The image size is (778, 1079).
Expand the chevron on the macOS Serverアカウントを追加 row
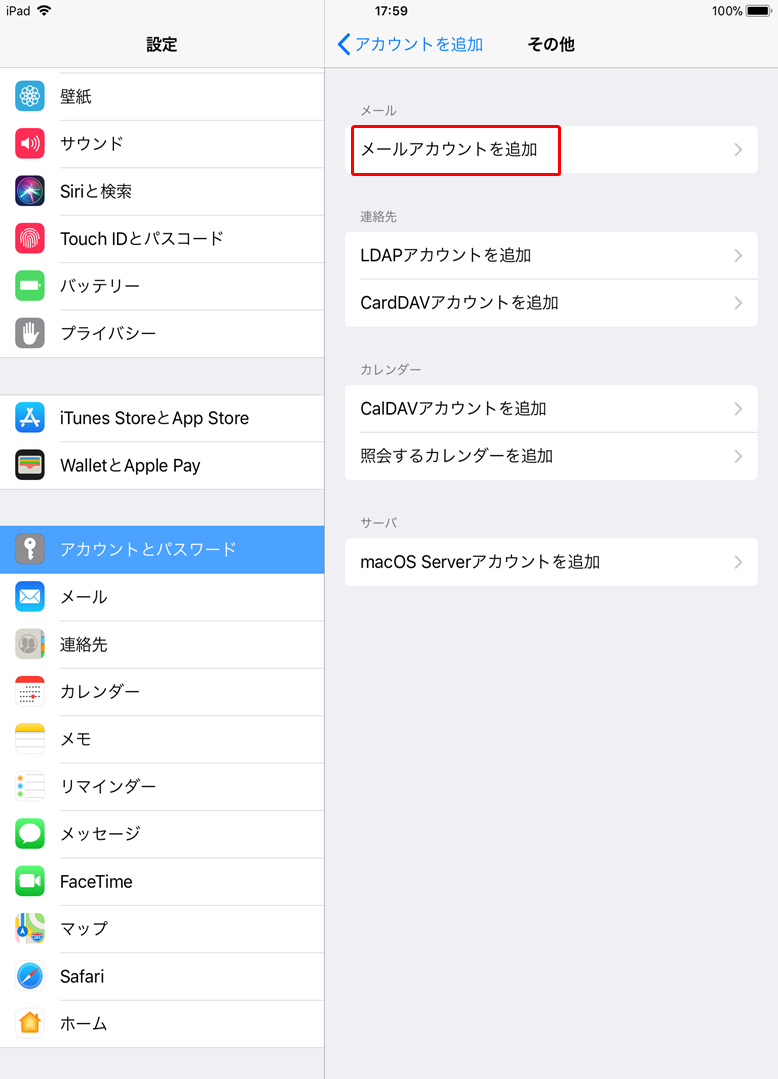click(738, 562)
